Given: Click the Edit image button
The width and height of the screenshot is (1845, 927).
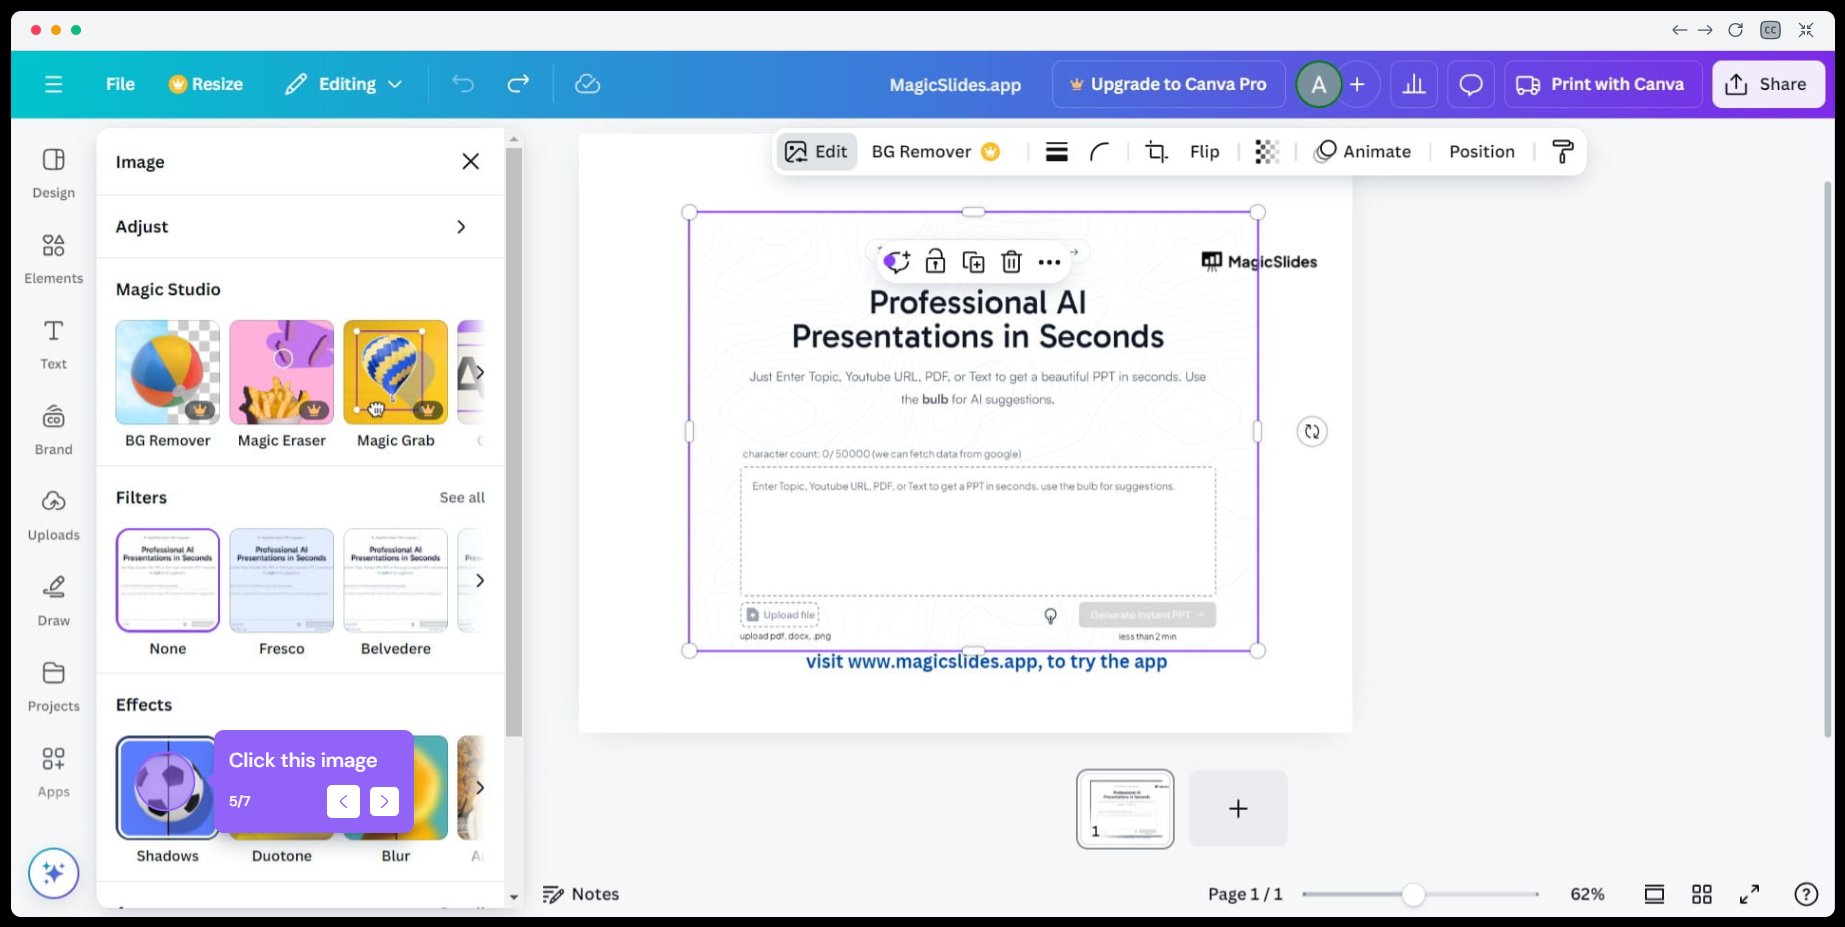Looking at the screenshot, I should [x=816, y=152].
